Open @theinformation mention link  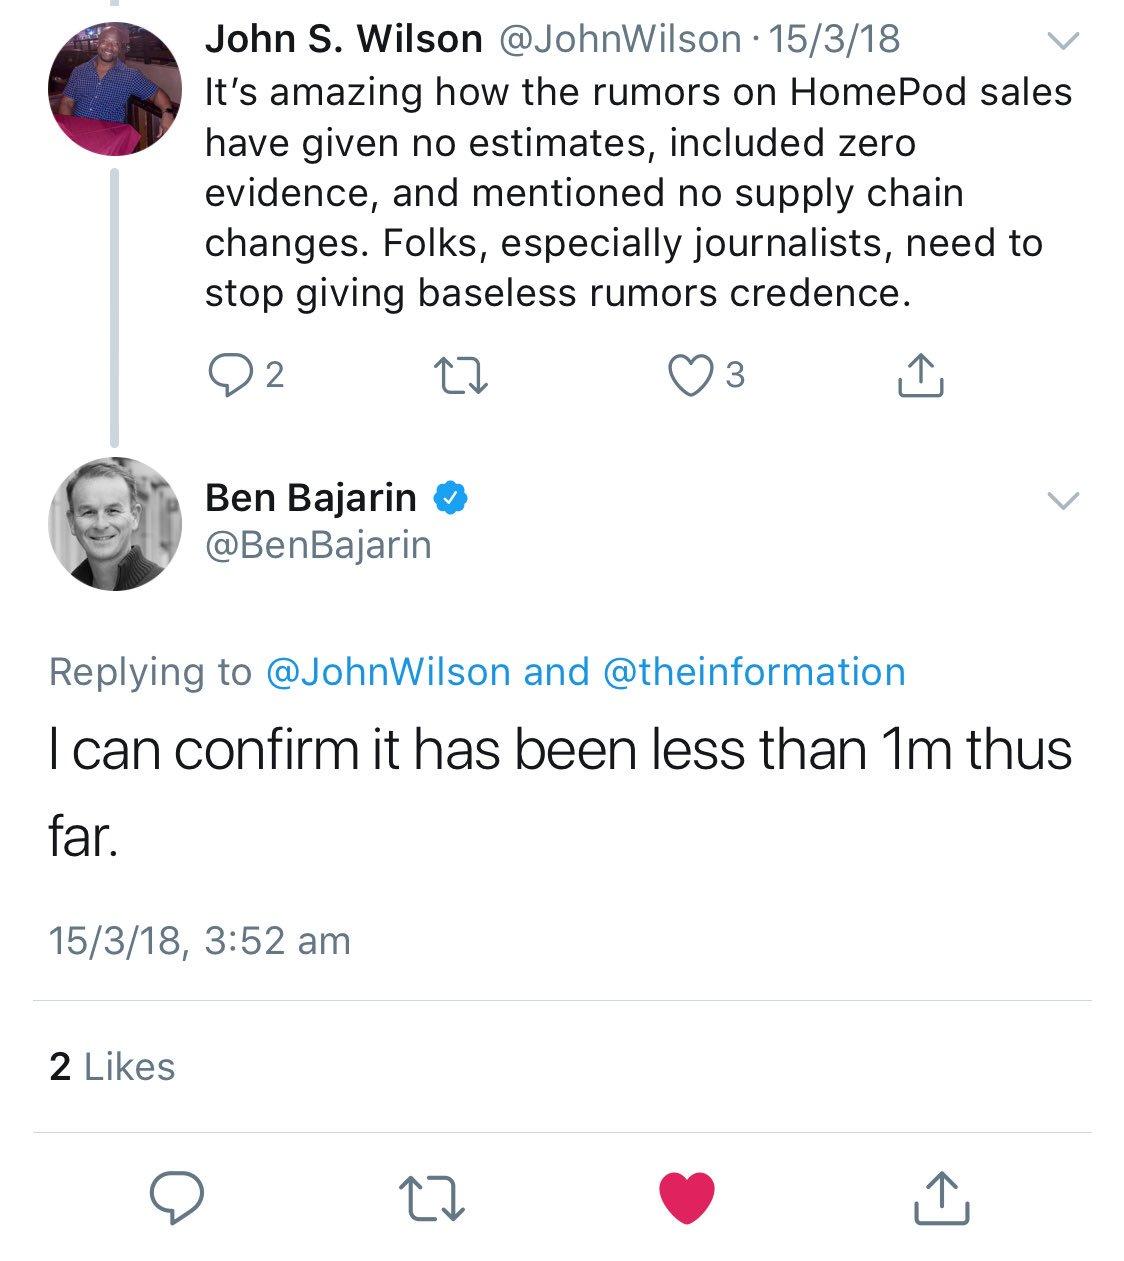754,672
